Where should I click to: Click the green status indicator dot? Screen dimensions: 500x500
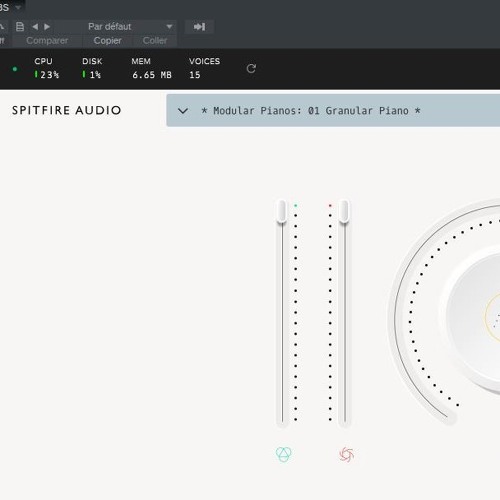(x=15, y=69)
